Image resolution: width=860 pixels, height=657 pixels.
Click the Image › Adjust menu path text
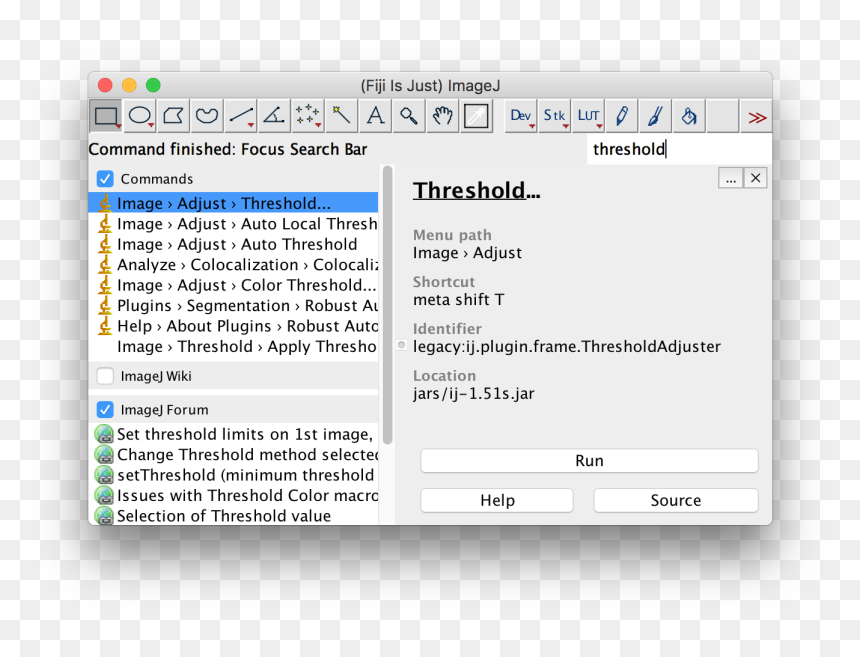[467, 253]
